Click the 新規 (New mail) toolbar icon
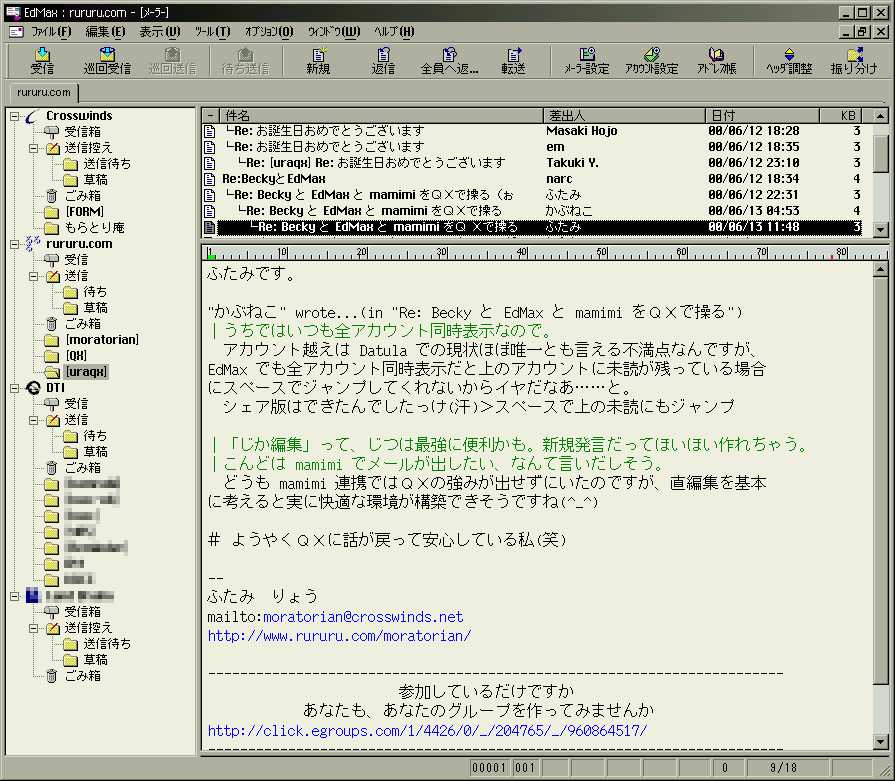895x781 pixels. [318, 61]
